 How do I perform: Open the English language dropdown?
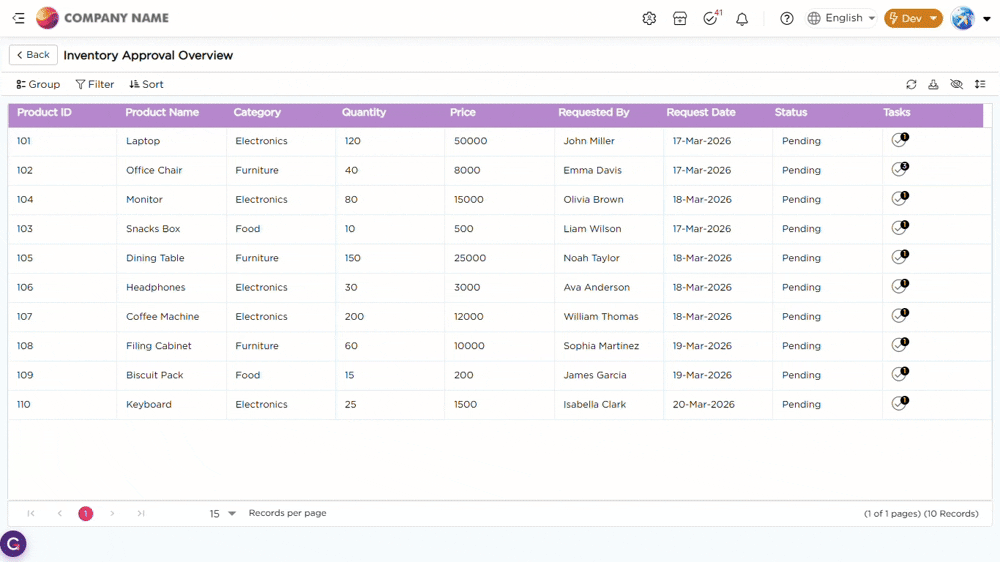842,18
